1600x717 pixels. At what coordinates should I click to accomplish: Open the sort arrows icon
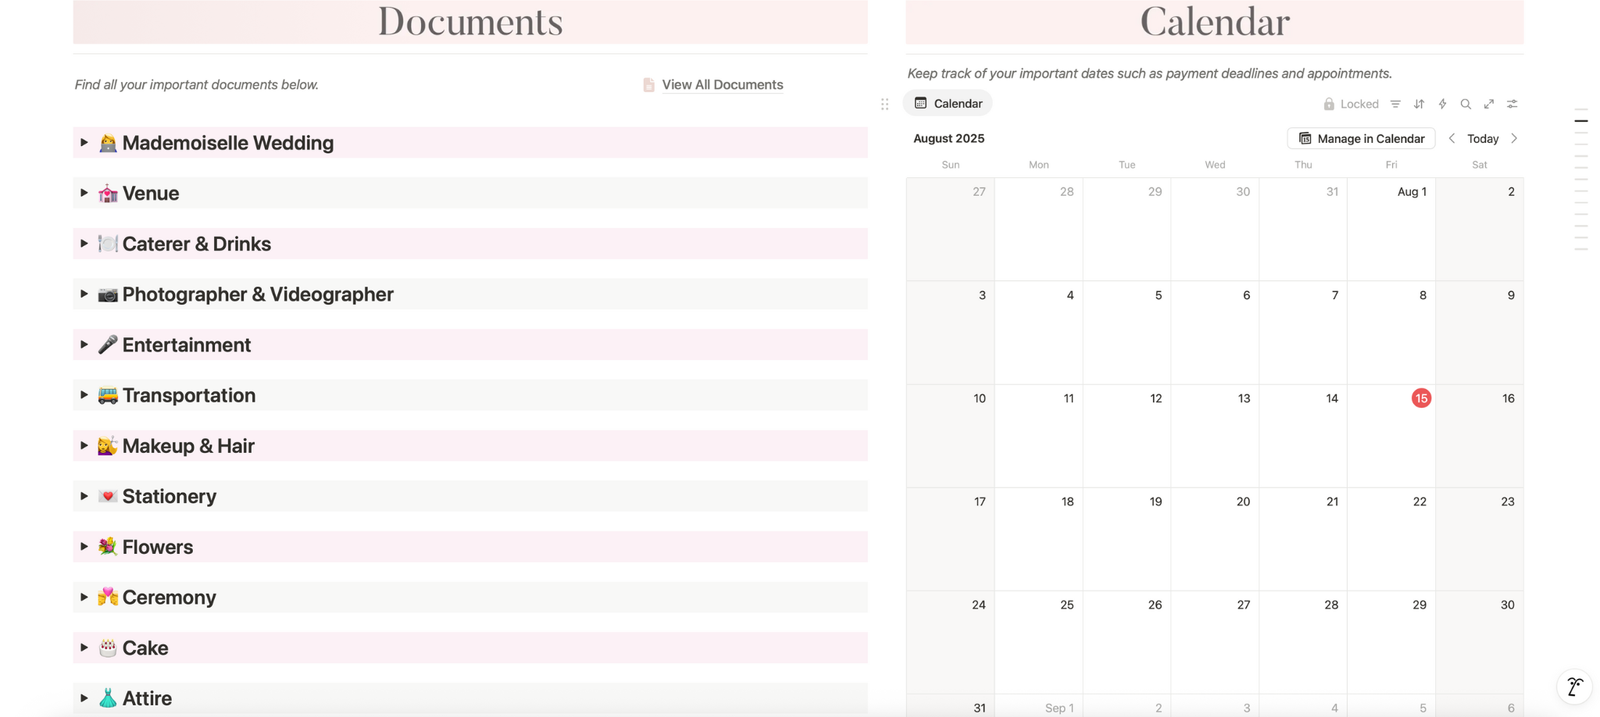coord(1419,104)
